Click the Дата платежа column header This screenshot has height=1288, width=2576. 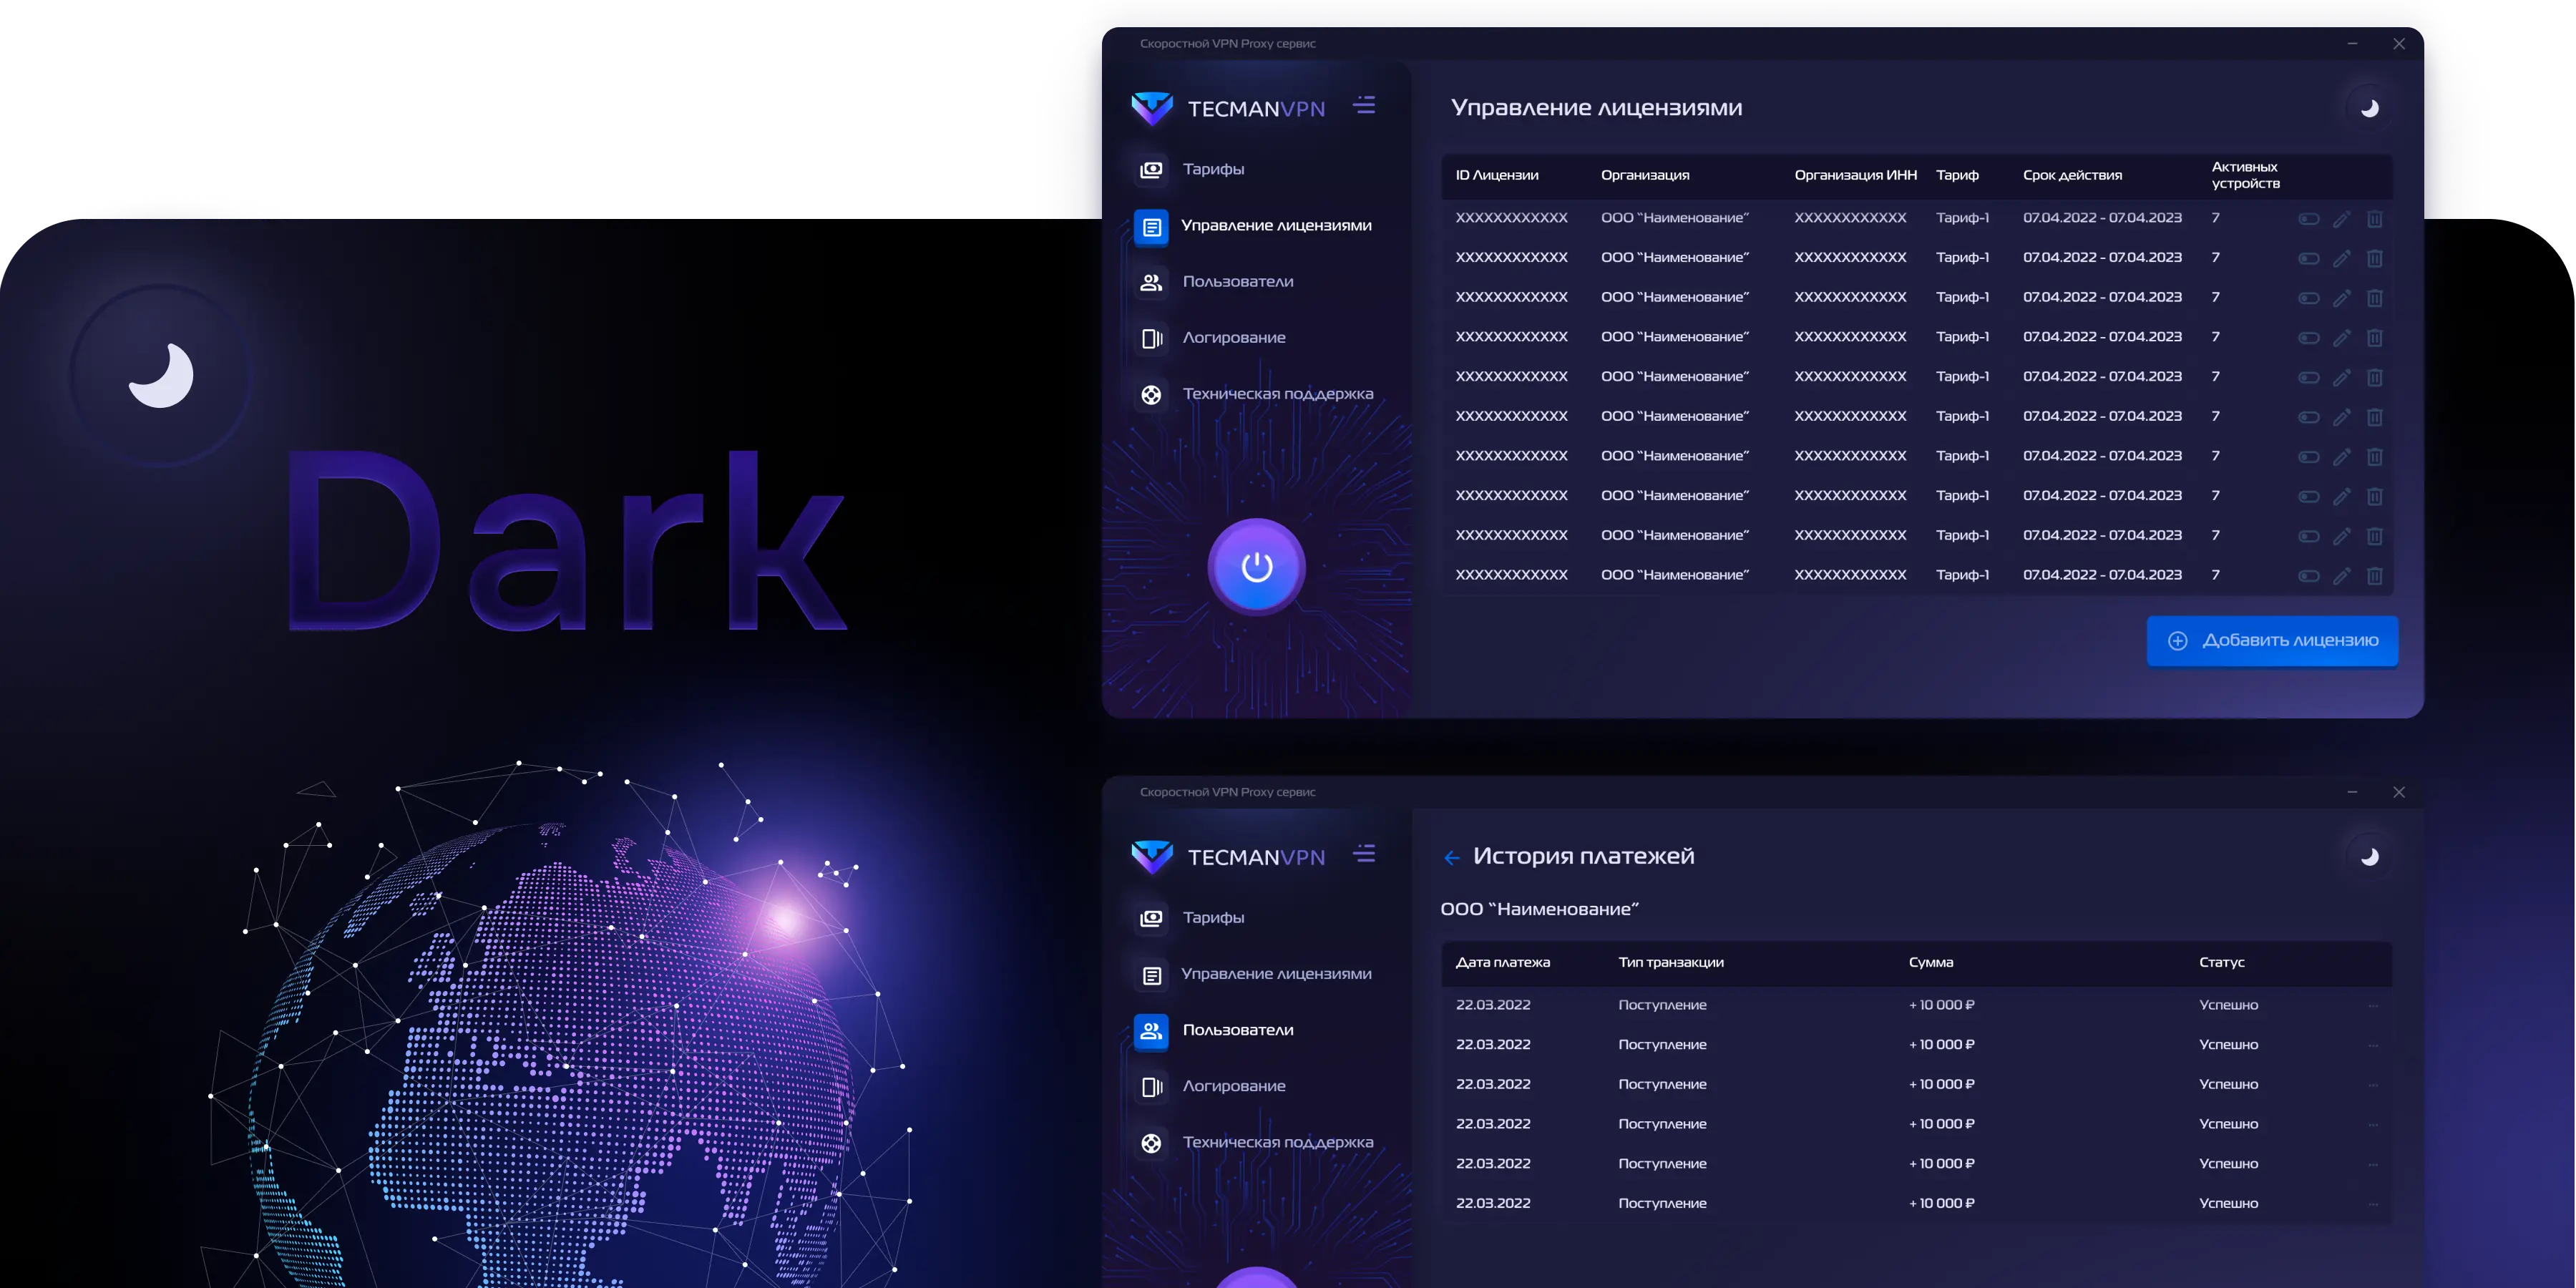(x=1502, y=963)
